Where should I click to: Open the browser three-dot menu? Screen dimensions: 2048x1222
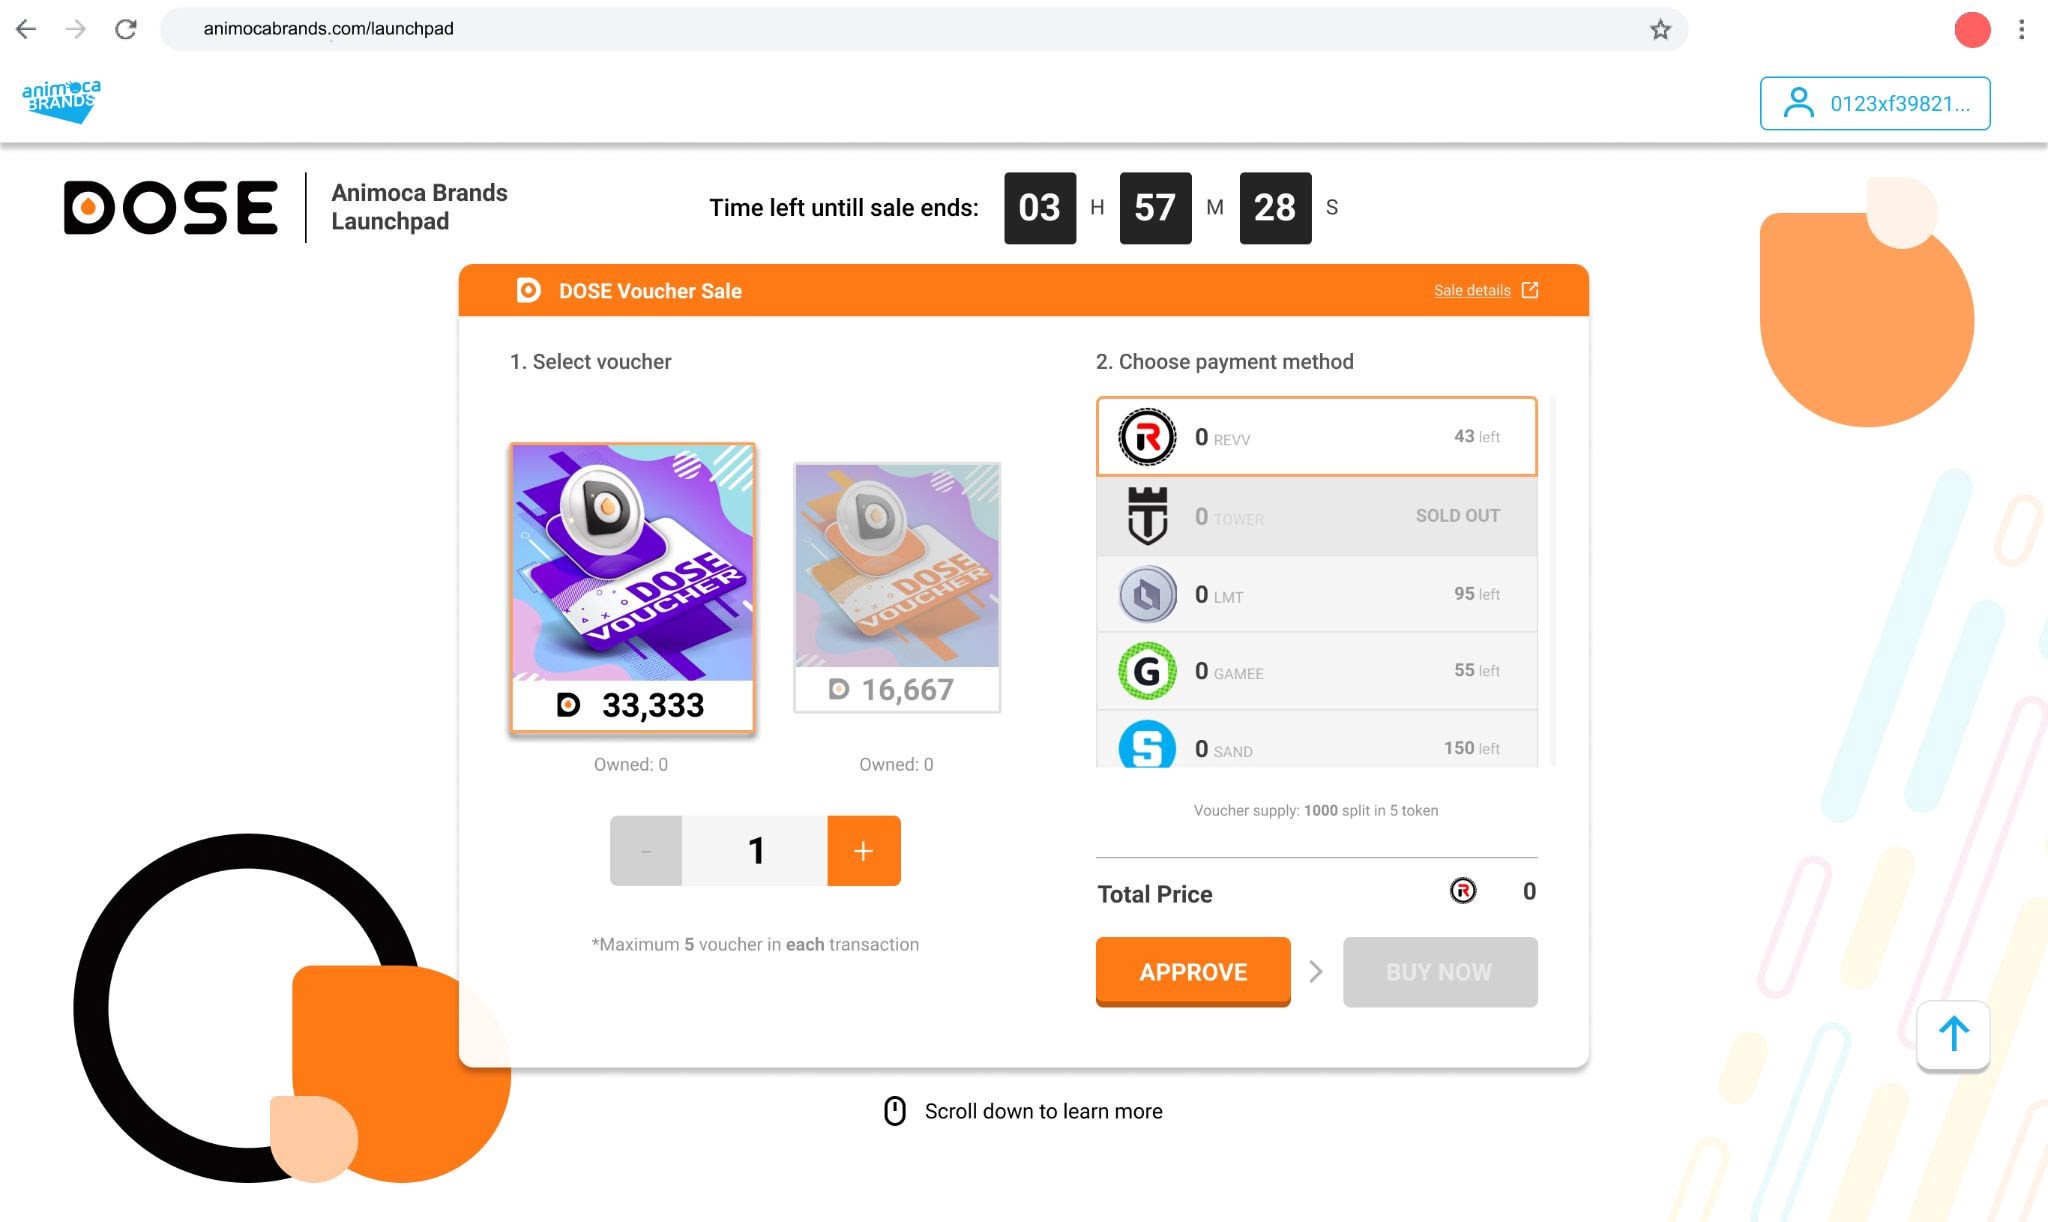(2021, 29)
